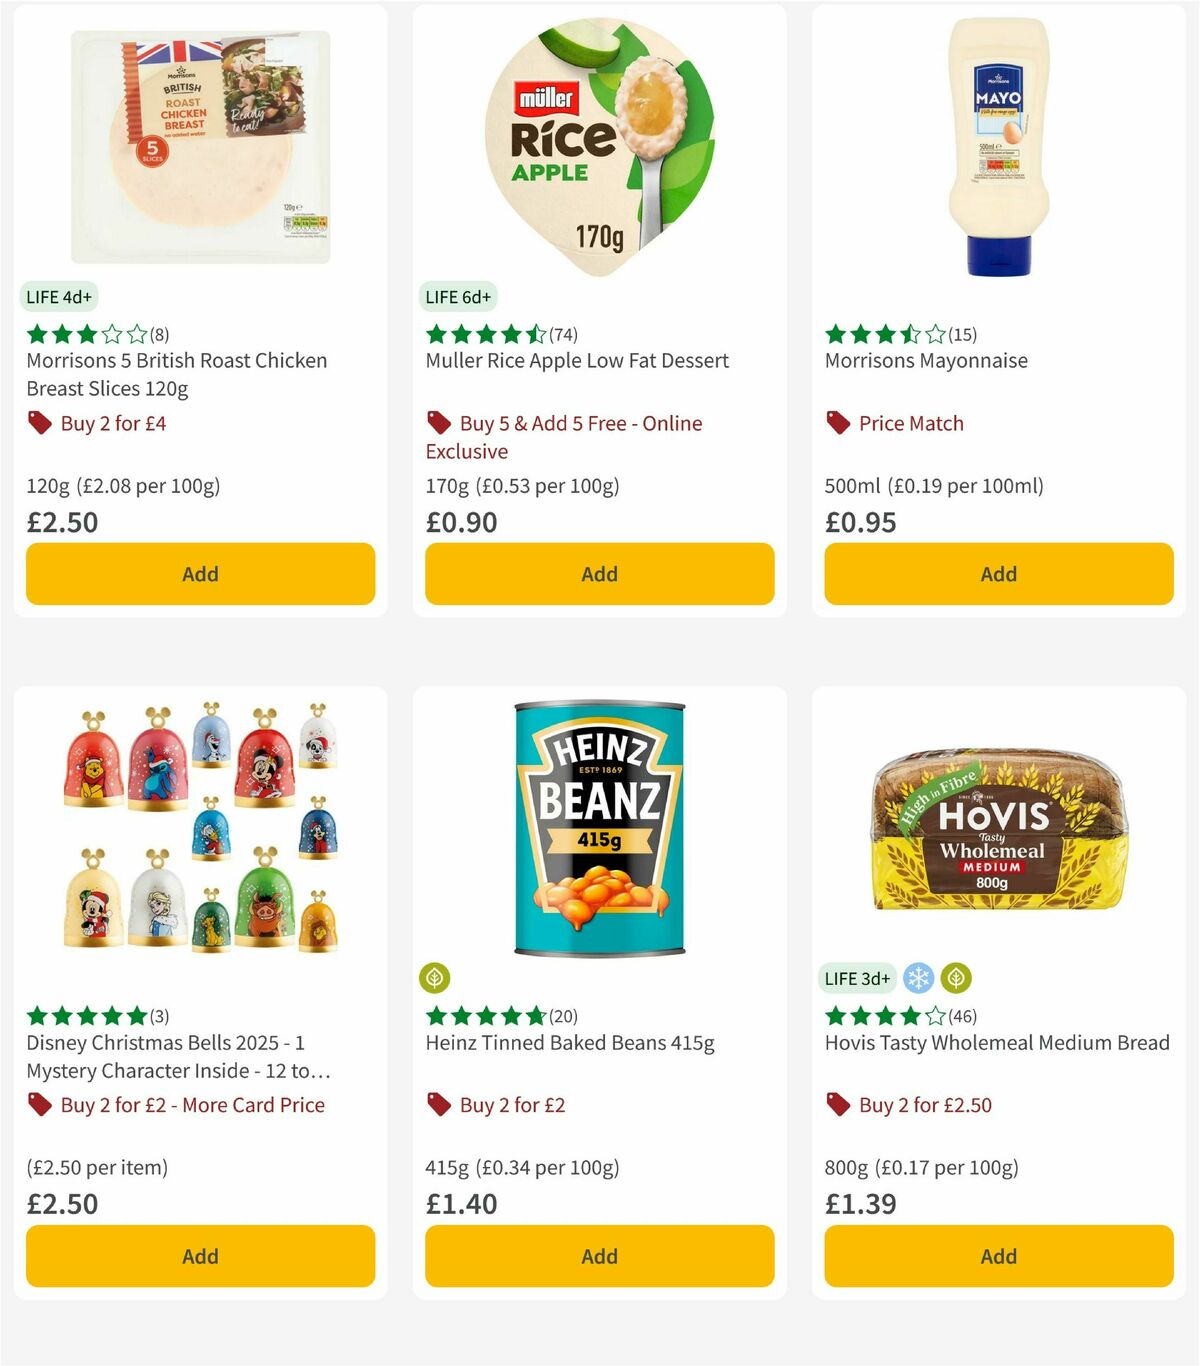Click the snowflake icon on Hovis bread

[x=918, y=977]
